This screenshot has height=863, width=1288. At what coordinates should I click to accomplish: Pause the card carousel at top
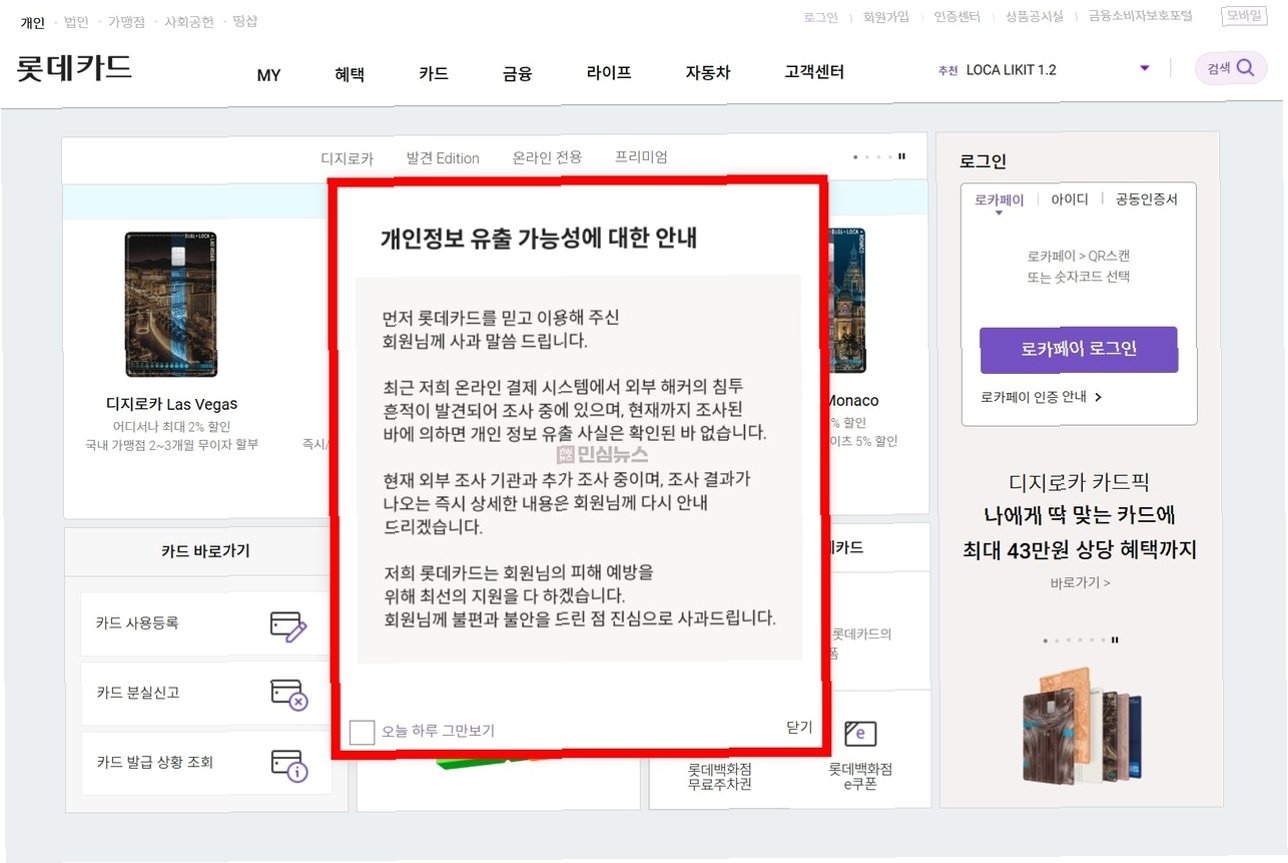coord(902,157)
